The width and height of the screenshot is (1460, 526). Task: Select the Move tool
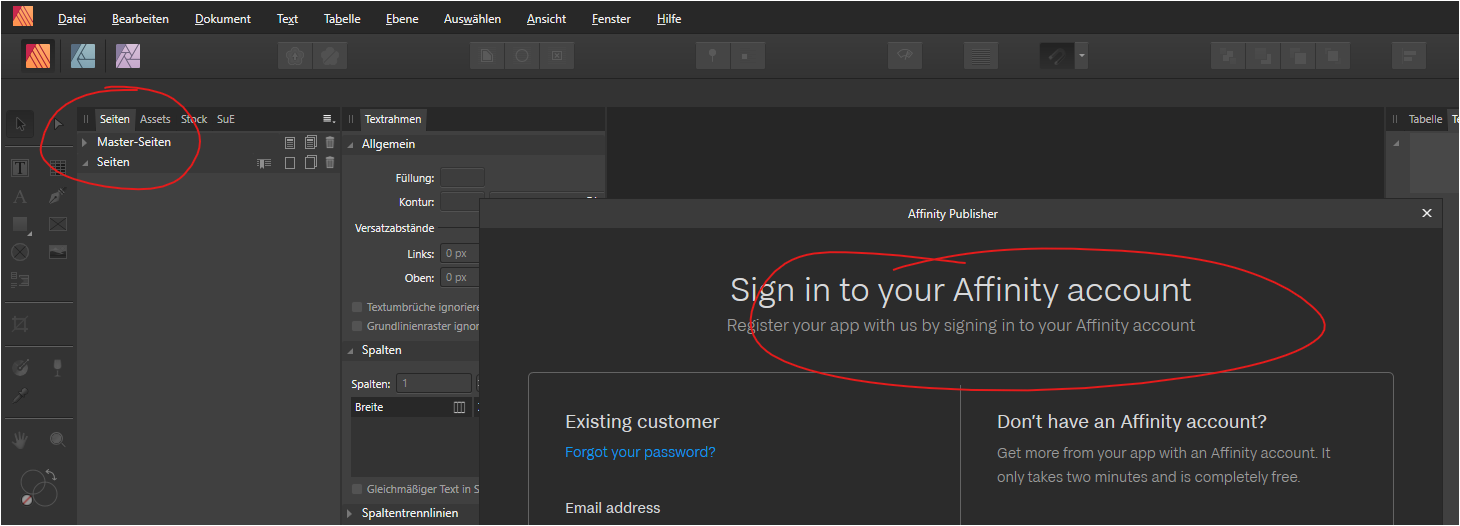20,124
